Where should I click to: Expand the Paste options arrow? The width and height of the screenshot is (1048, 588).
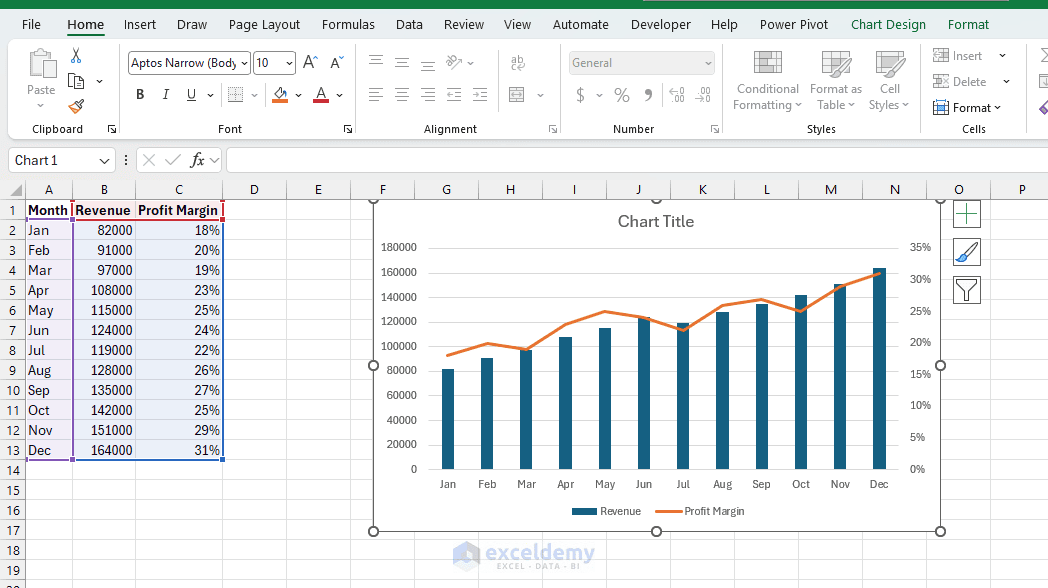point(41,106)
